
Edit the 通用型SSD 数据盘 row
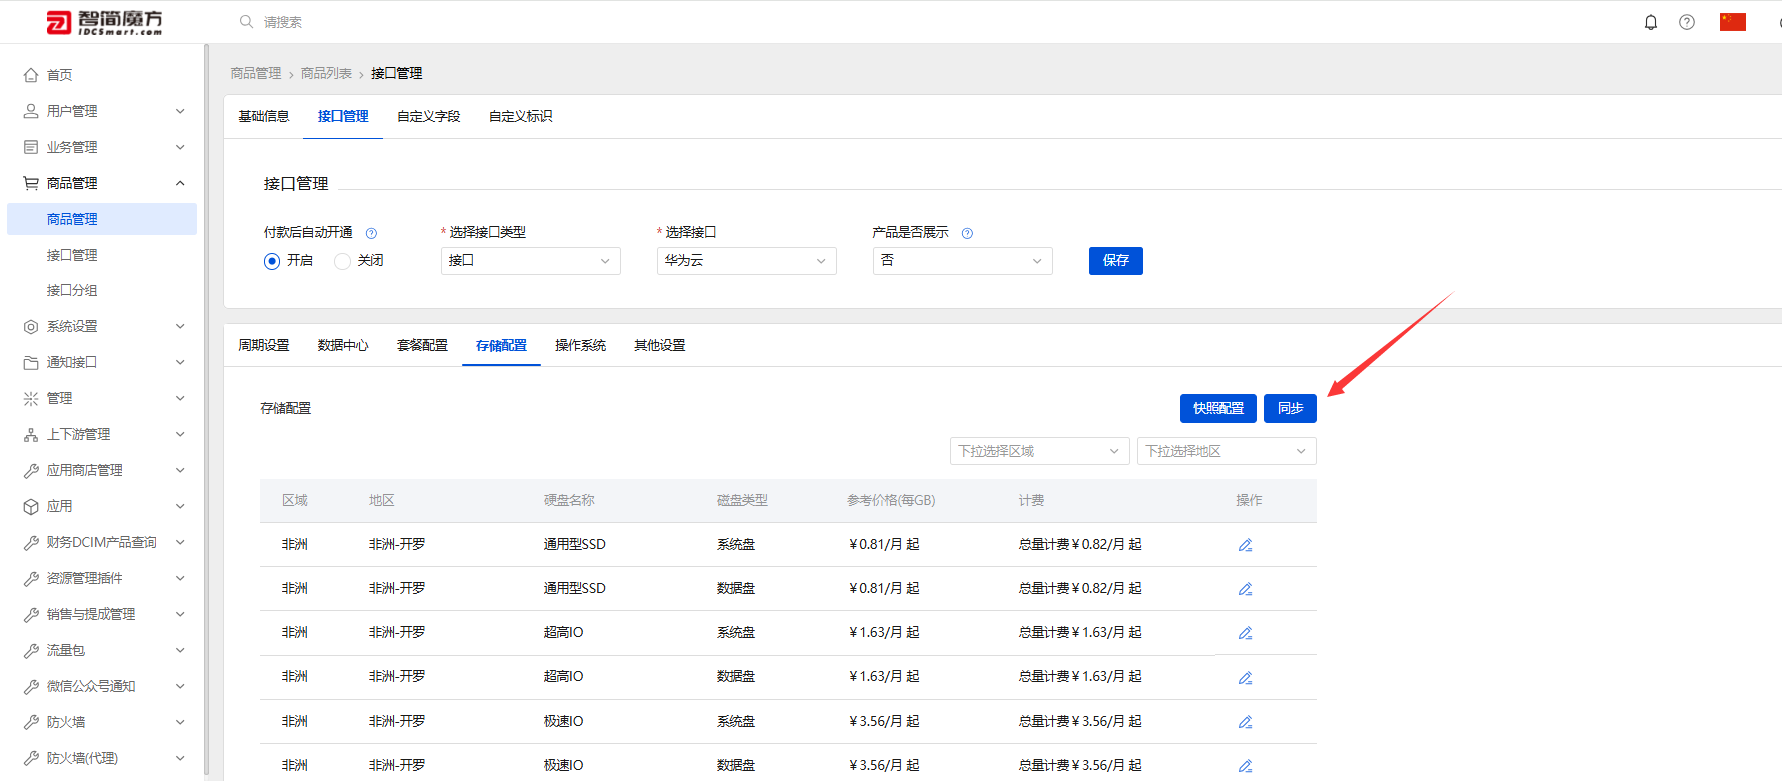tap(1245, 589)
